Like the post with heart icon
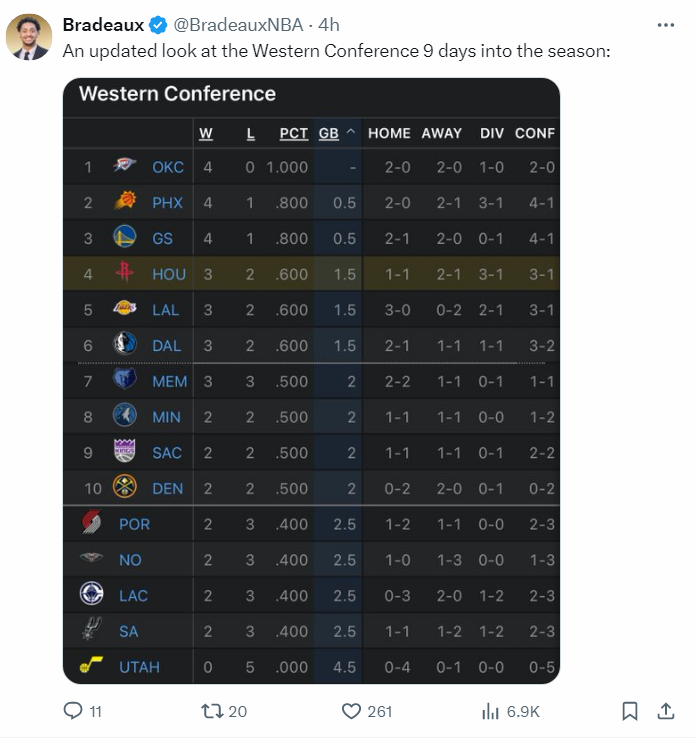The image size is (695, 738). [351, 711]
